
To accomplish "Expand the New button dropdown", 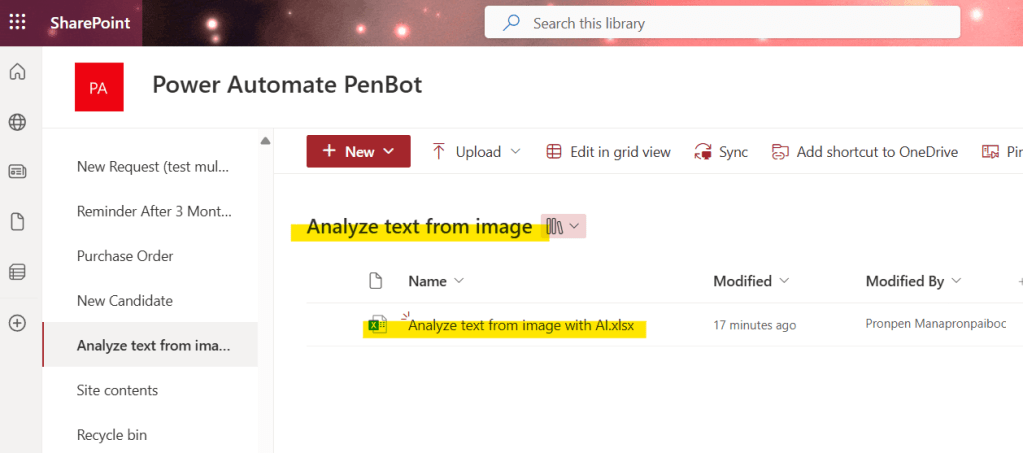I will click(x=358, y=152).
